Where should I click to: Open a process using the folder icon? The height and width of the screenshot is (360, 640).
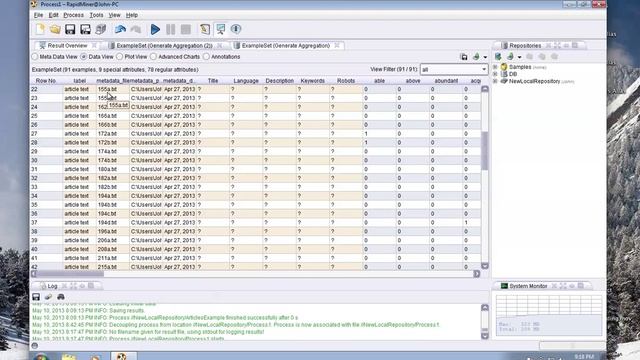[55, 29]
